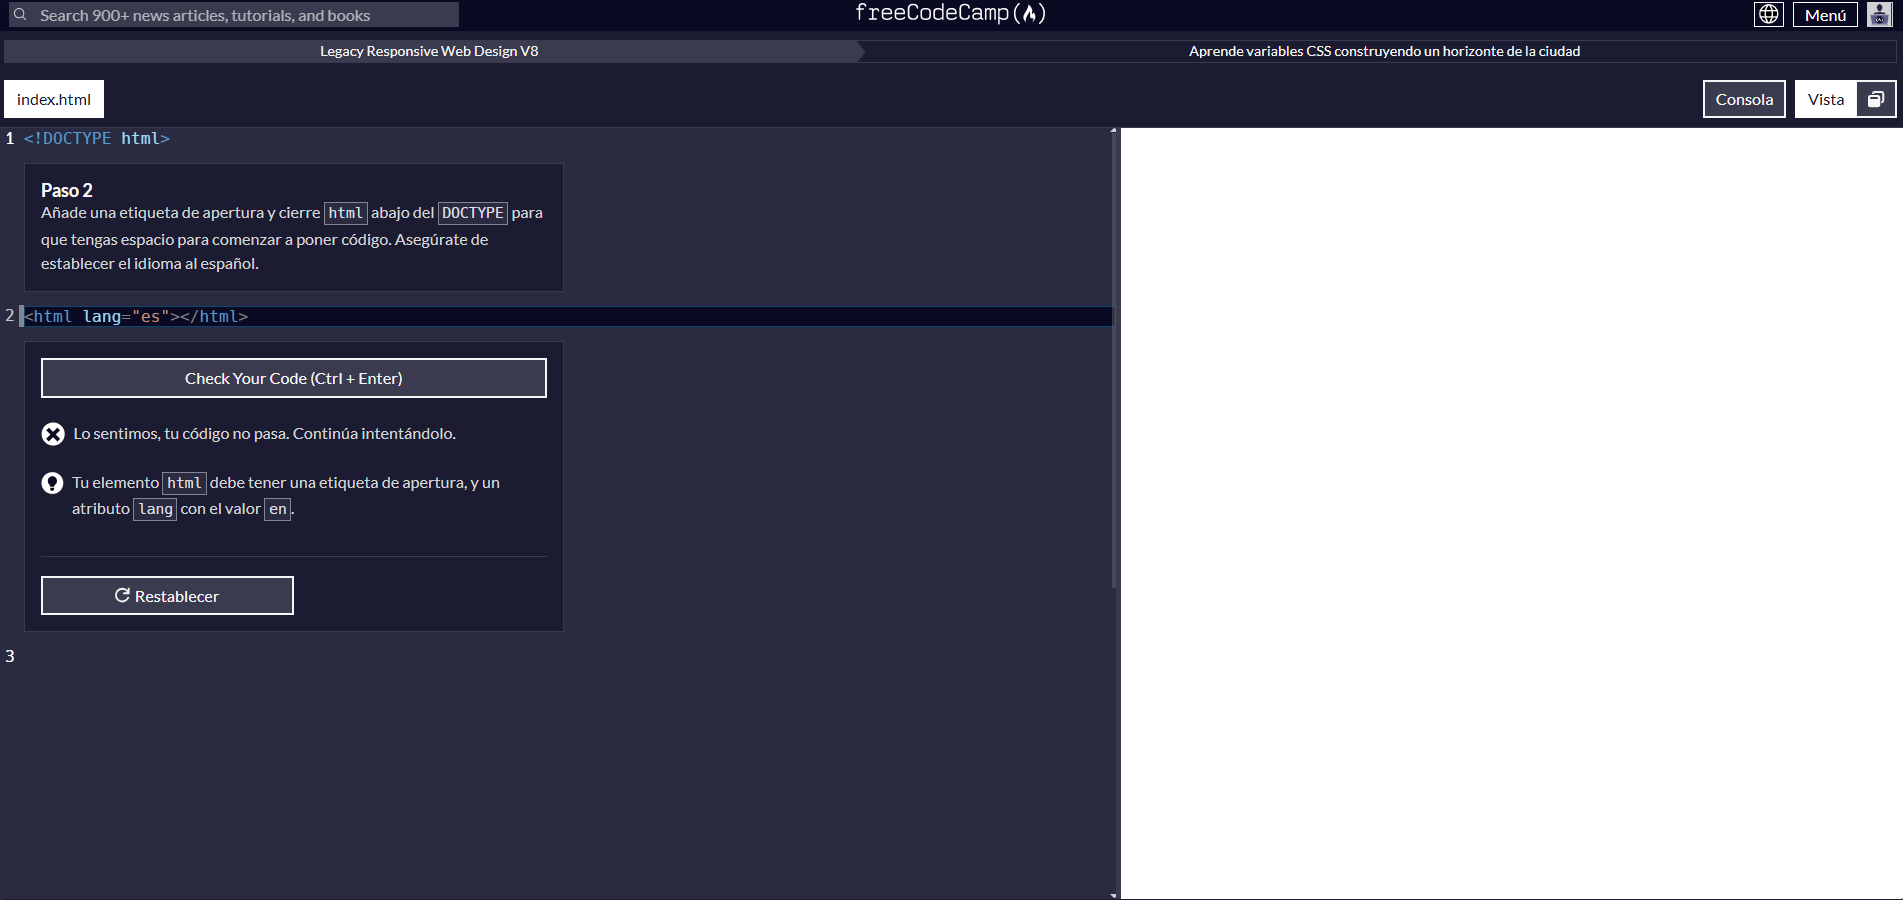The height and width of the screenshot is (900, 1903).
Task: Select the index.html tab
Action: coord(54,99)
